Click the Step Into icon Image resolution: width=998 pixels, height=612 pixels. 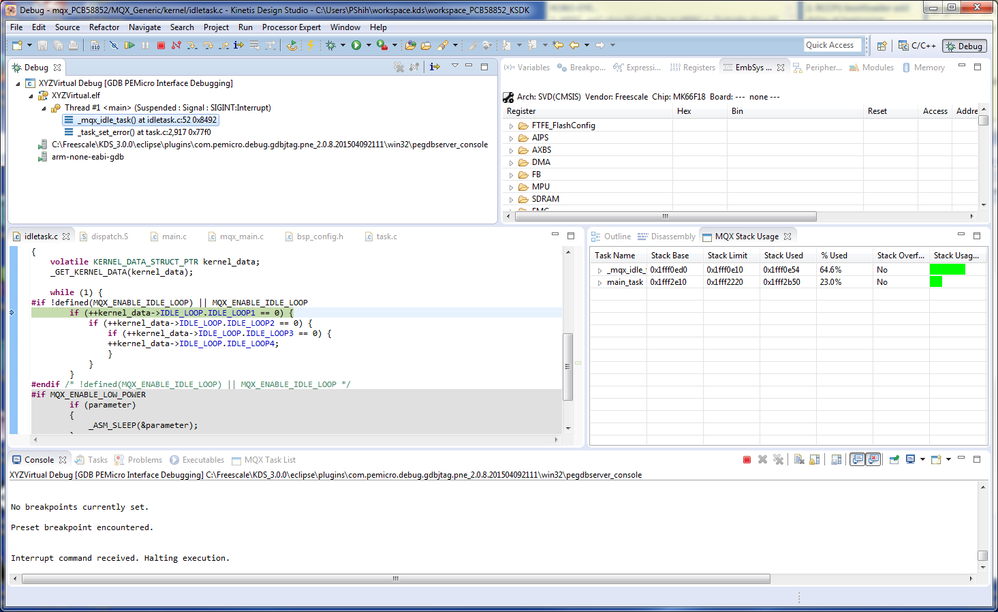tap(192, 45)
